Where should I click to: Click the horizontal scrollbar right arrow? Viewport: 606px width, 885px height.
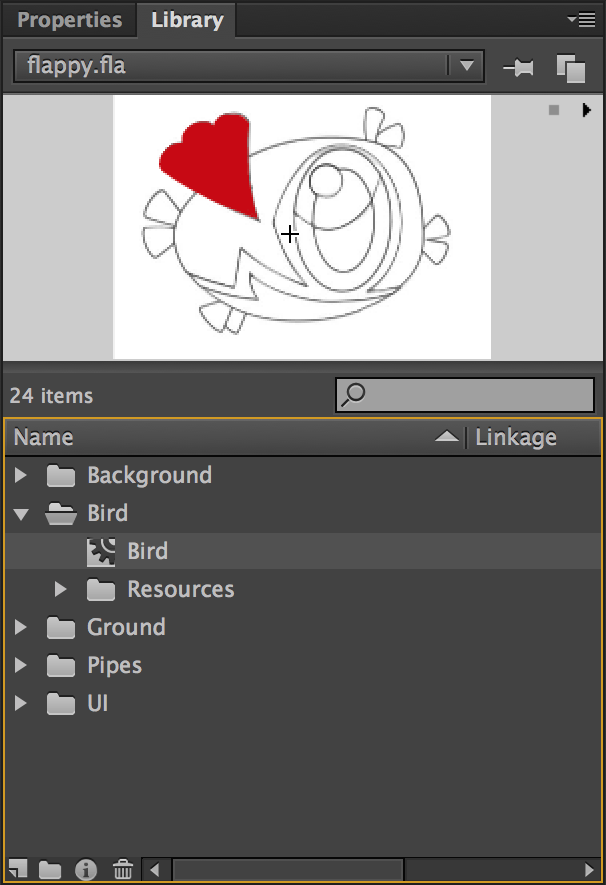pos(590,869)
